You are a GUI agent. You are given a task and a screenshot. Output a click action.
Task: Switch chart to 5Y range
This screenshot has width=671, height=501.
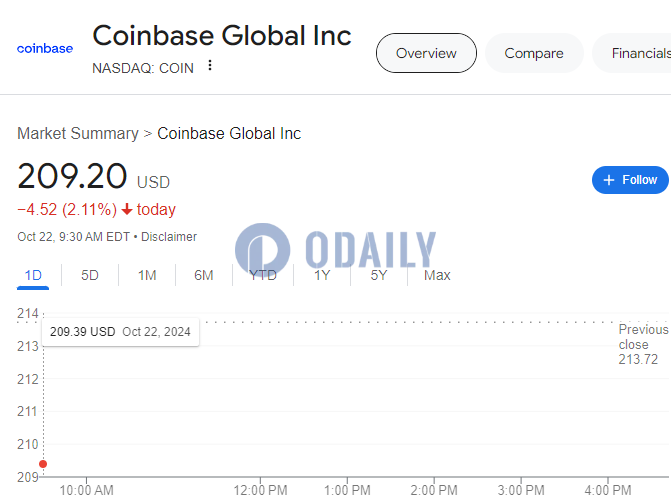379,275
